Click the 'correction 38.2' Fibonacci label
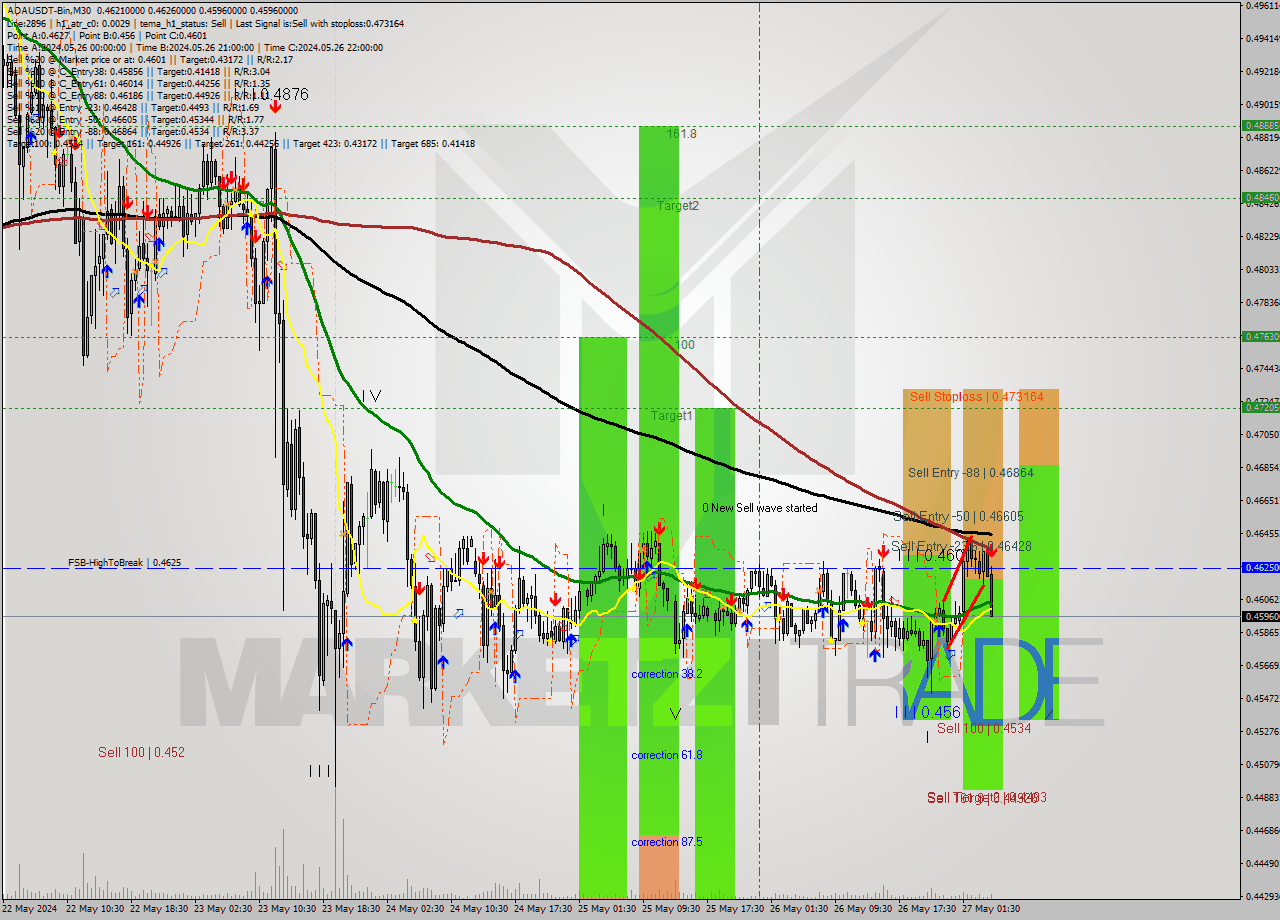Screen dimensions: 1280x920 [x=667, y=674]
